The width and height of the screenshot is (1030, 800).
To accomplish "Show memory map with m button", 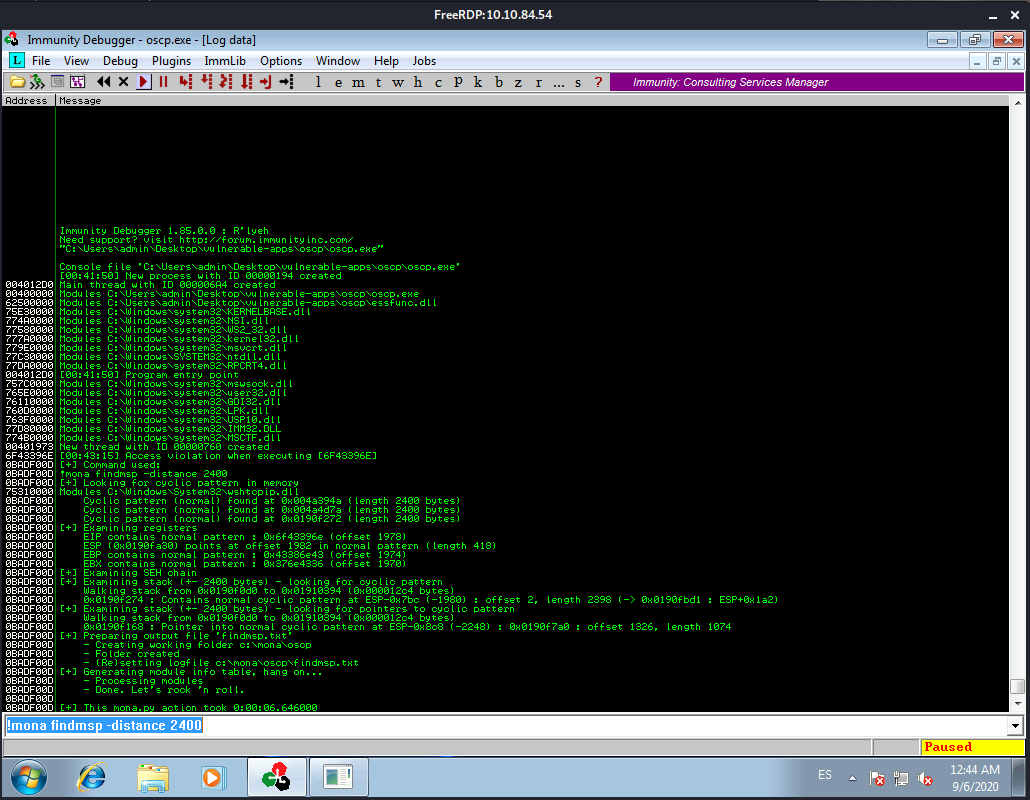I will coord(358,82).
